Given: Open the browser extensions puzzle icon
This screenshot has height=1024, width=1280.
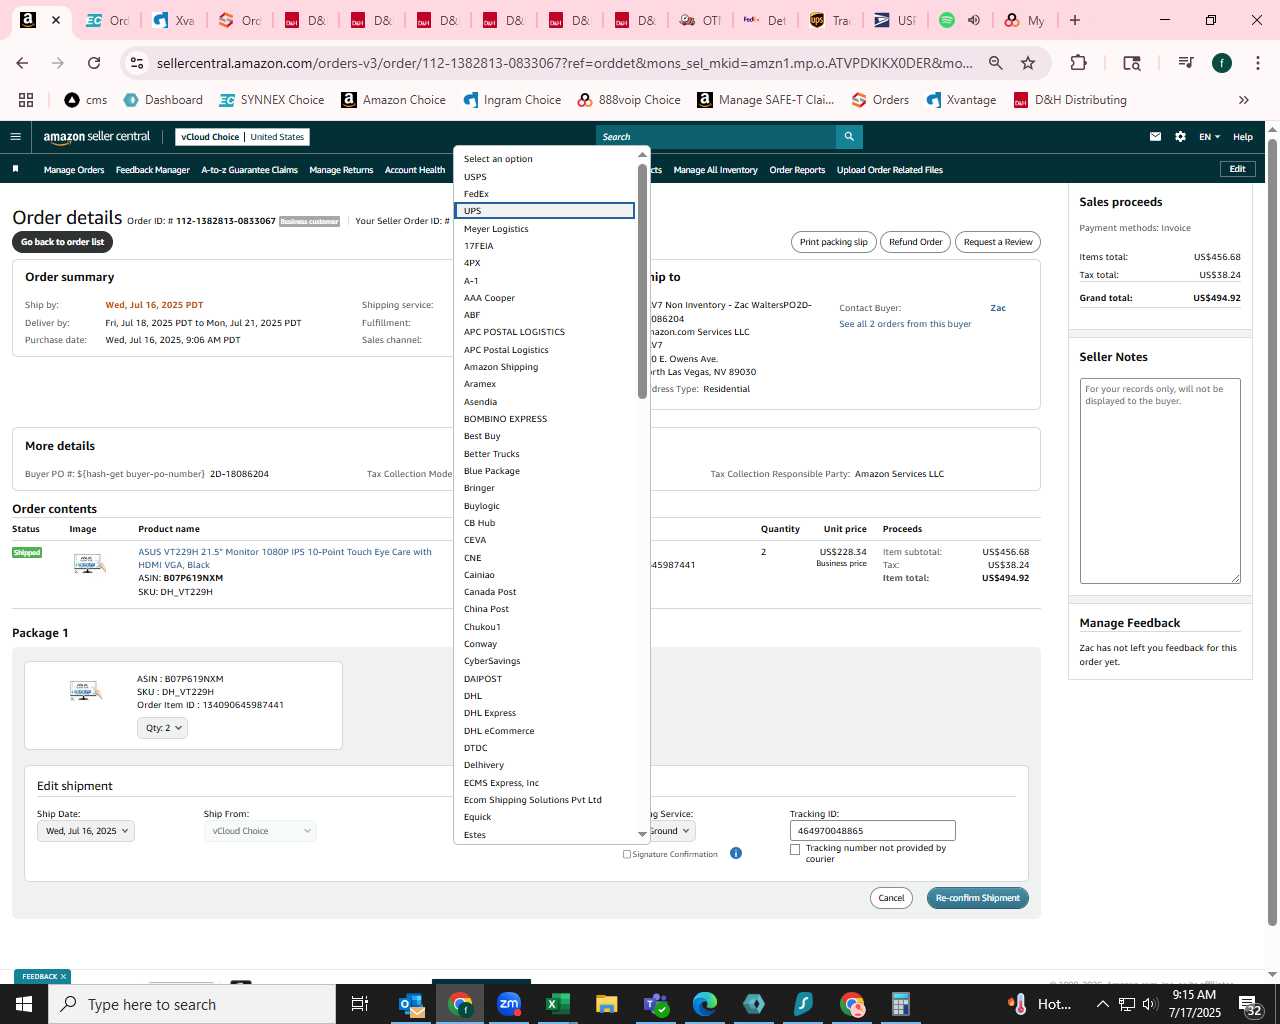Looking at the screenshot, I should click(x=1078, y=63).
